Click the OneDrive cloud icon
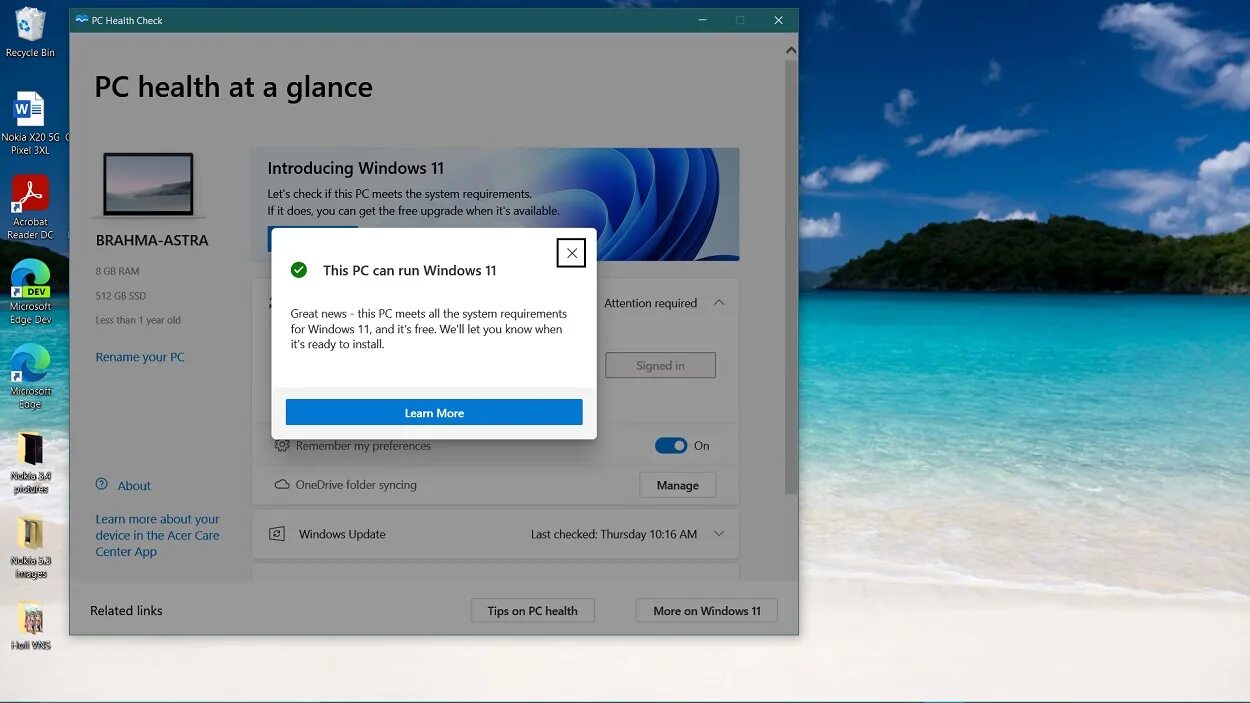 click(282, 485)
